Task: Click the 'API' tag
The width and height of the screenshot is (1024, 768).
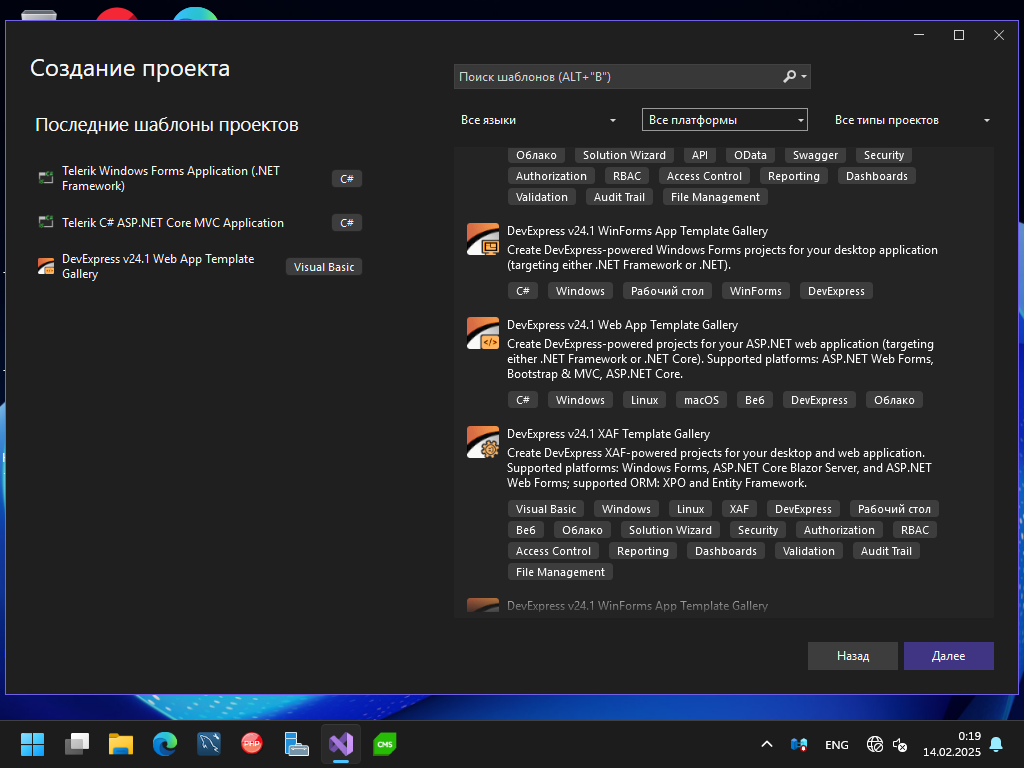Action: pos(699,155)
